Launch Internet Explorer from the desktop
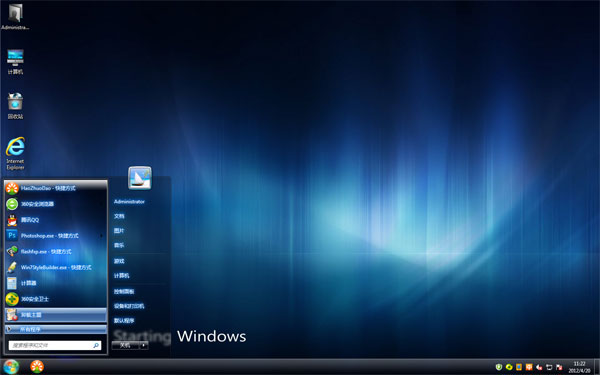 coord(15,153)
